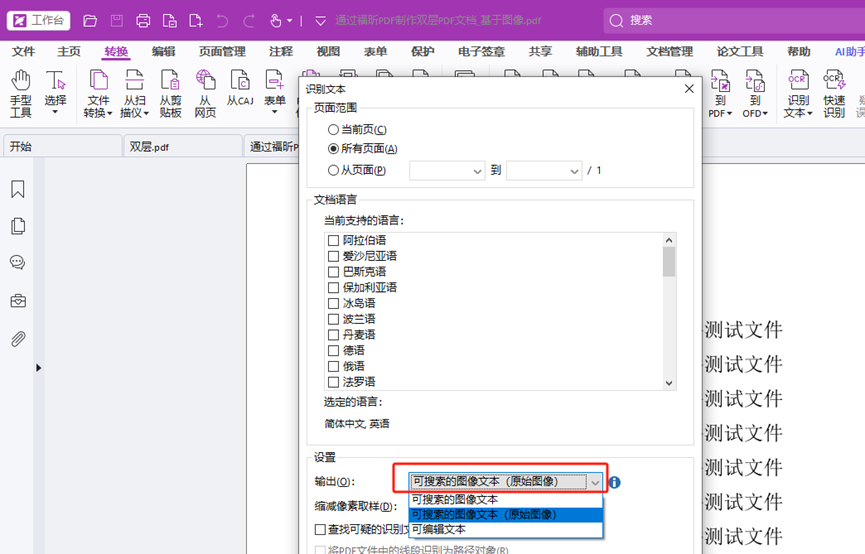This screenshot has height=554, width=865.
Task: Open the 识别文本 OCR tool
Action: coord(798,93)
